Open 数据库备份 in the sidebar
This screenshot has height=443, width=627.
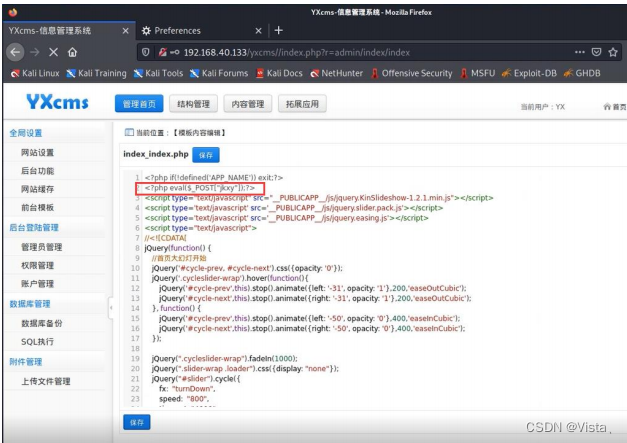[x=42, y=323]
